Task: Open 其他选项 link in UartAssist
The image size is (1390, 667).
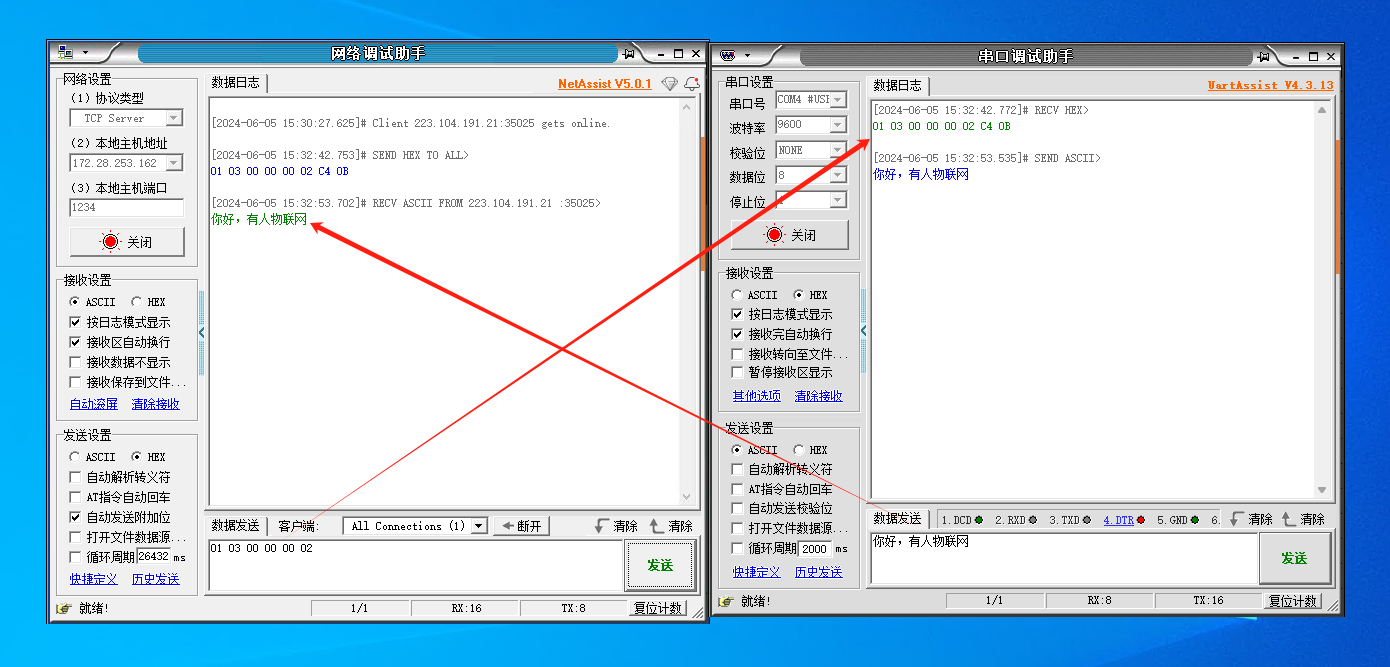Action: [x=757, y=396]
